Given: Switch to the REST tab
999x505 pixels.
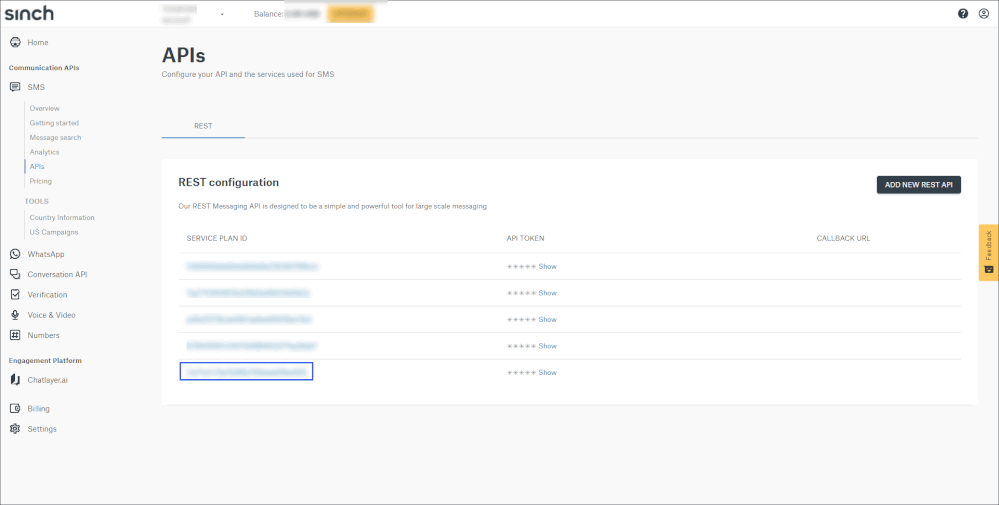Looking at the screenshot, I should click(203, 126).
